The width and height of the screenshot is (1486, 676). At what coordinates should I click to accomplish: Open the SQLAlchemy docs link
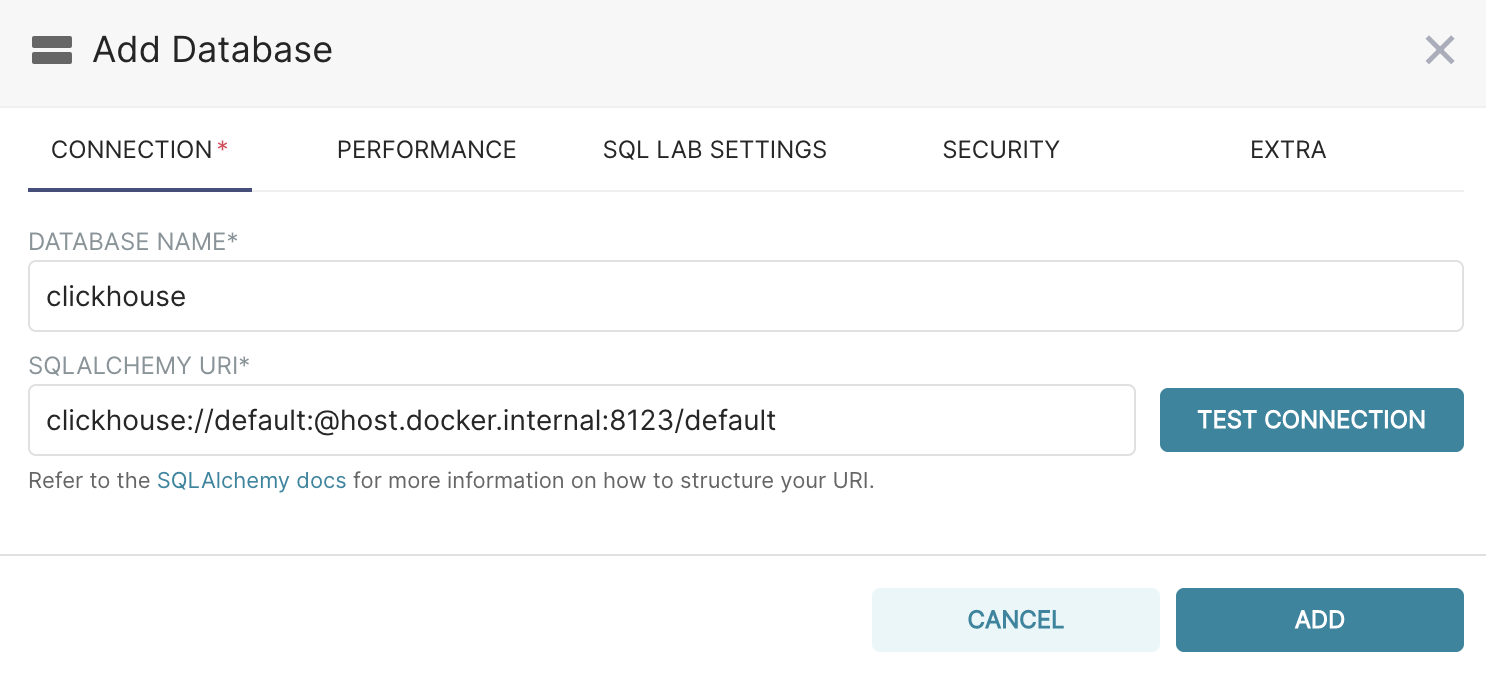pos(251,480)
